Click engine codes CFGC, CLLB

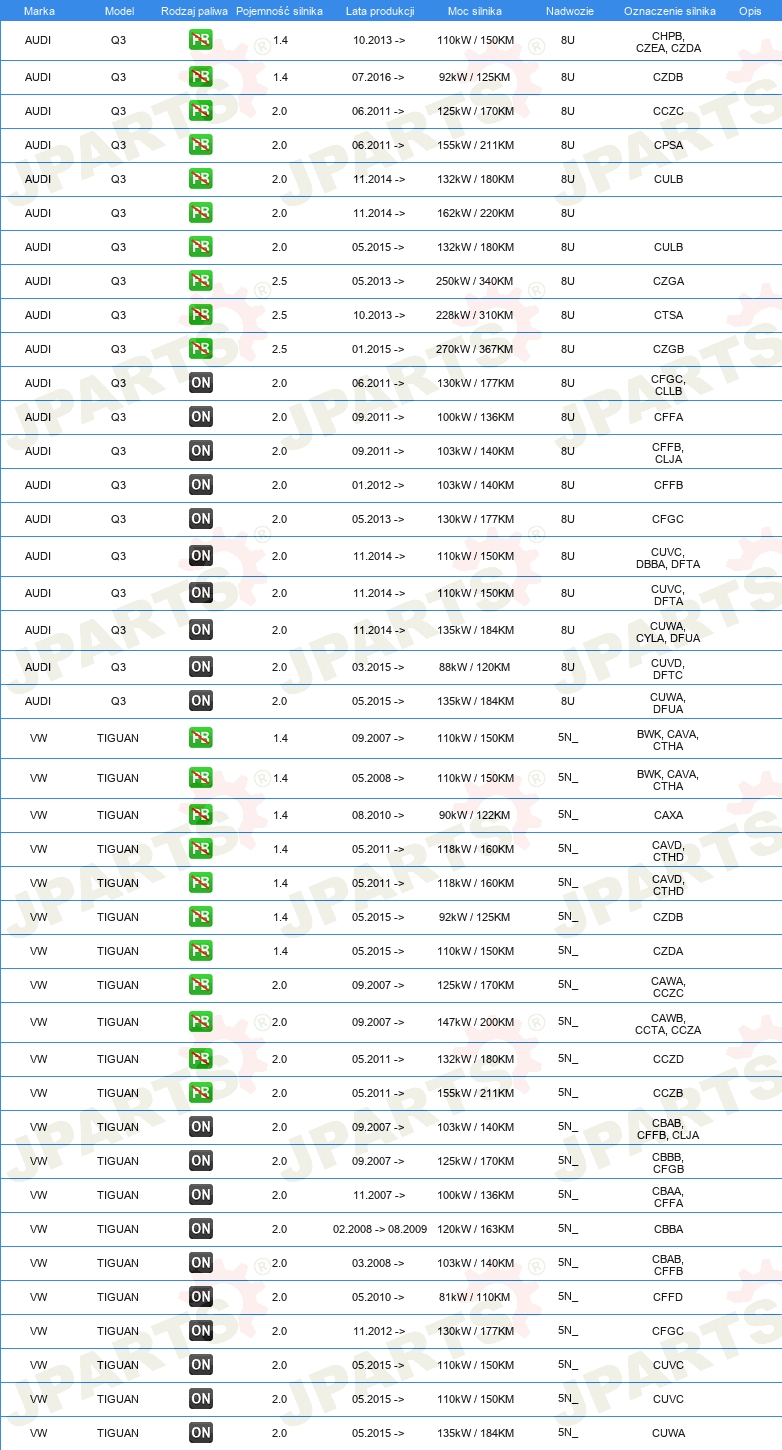click(x=669, y=384)
